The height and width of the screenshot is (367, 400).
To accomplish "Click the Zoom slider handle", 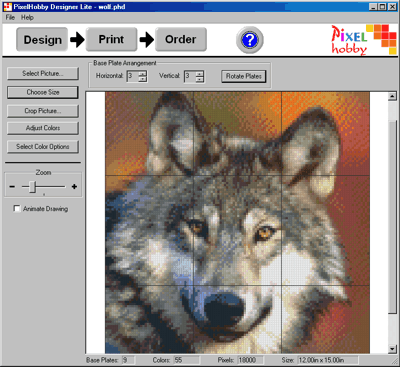I will (32, 187).
